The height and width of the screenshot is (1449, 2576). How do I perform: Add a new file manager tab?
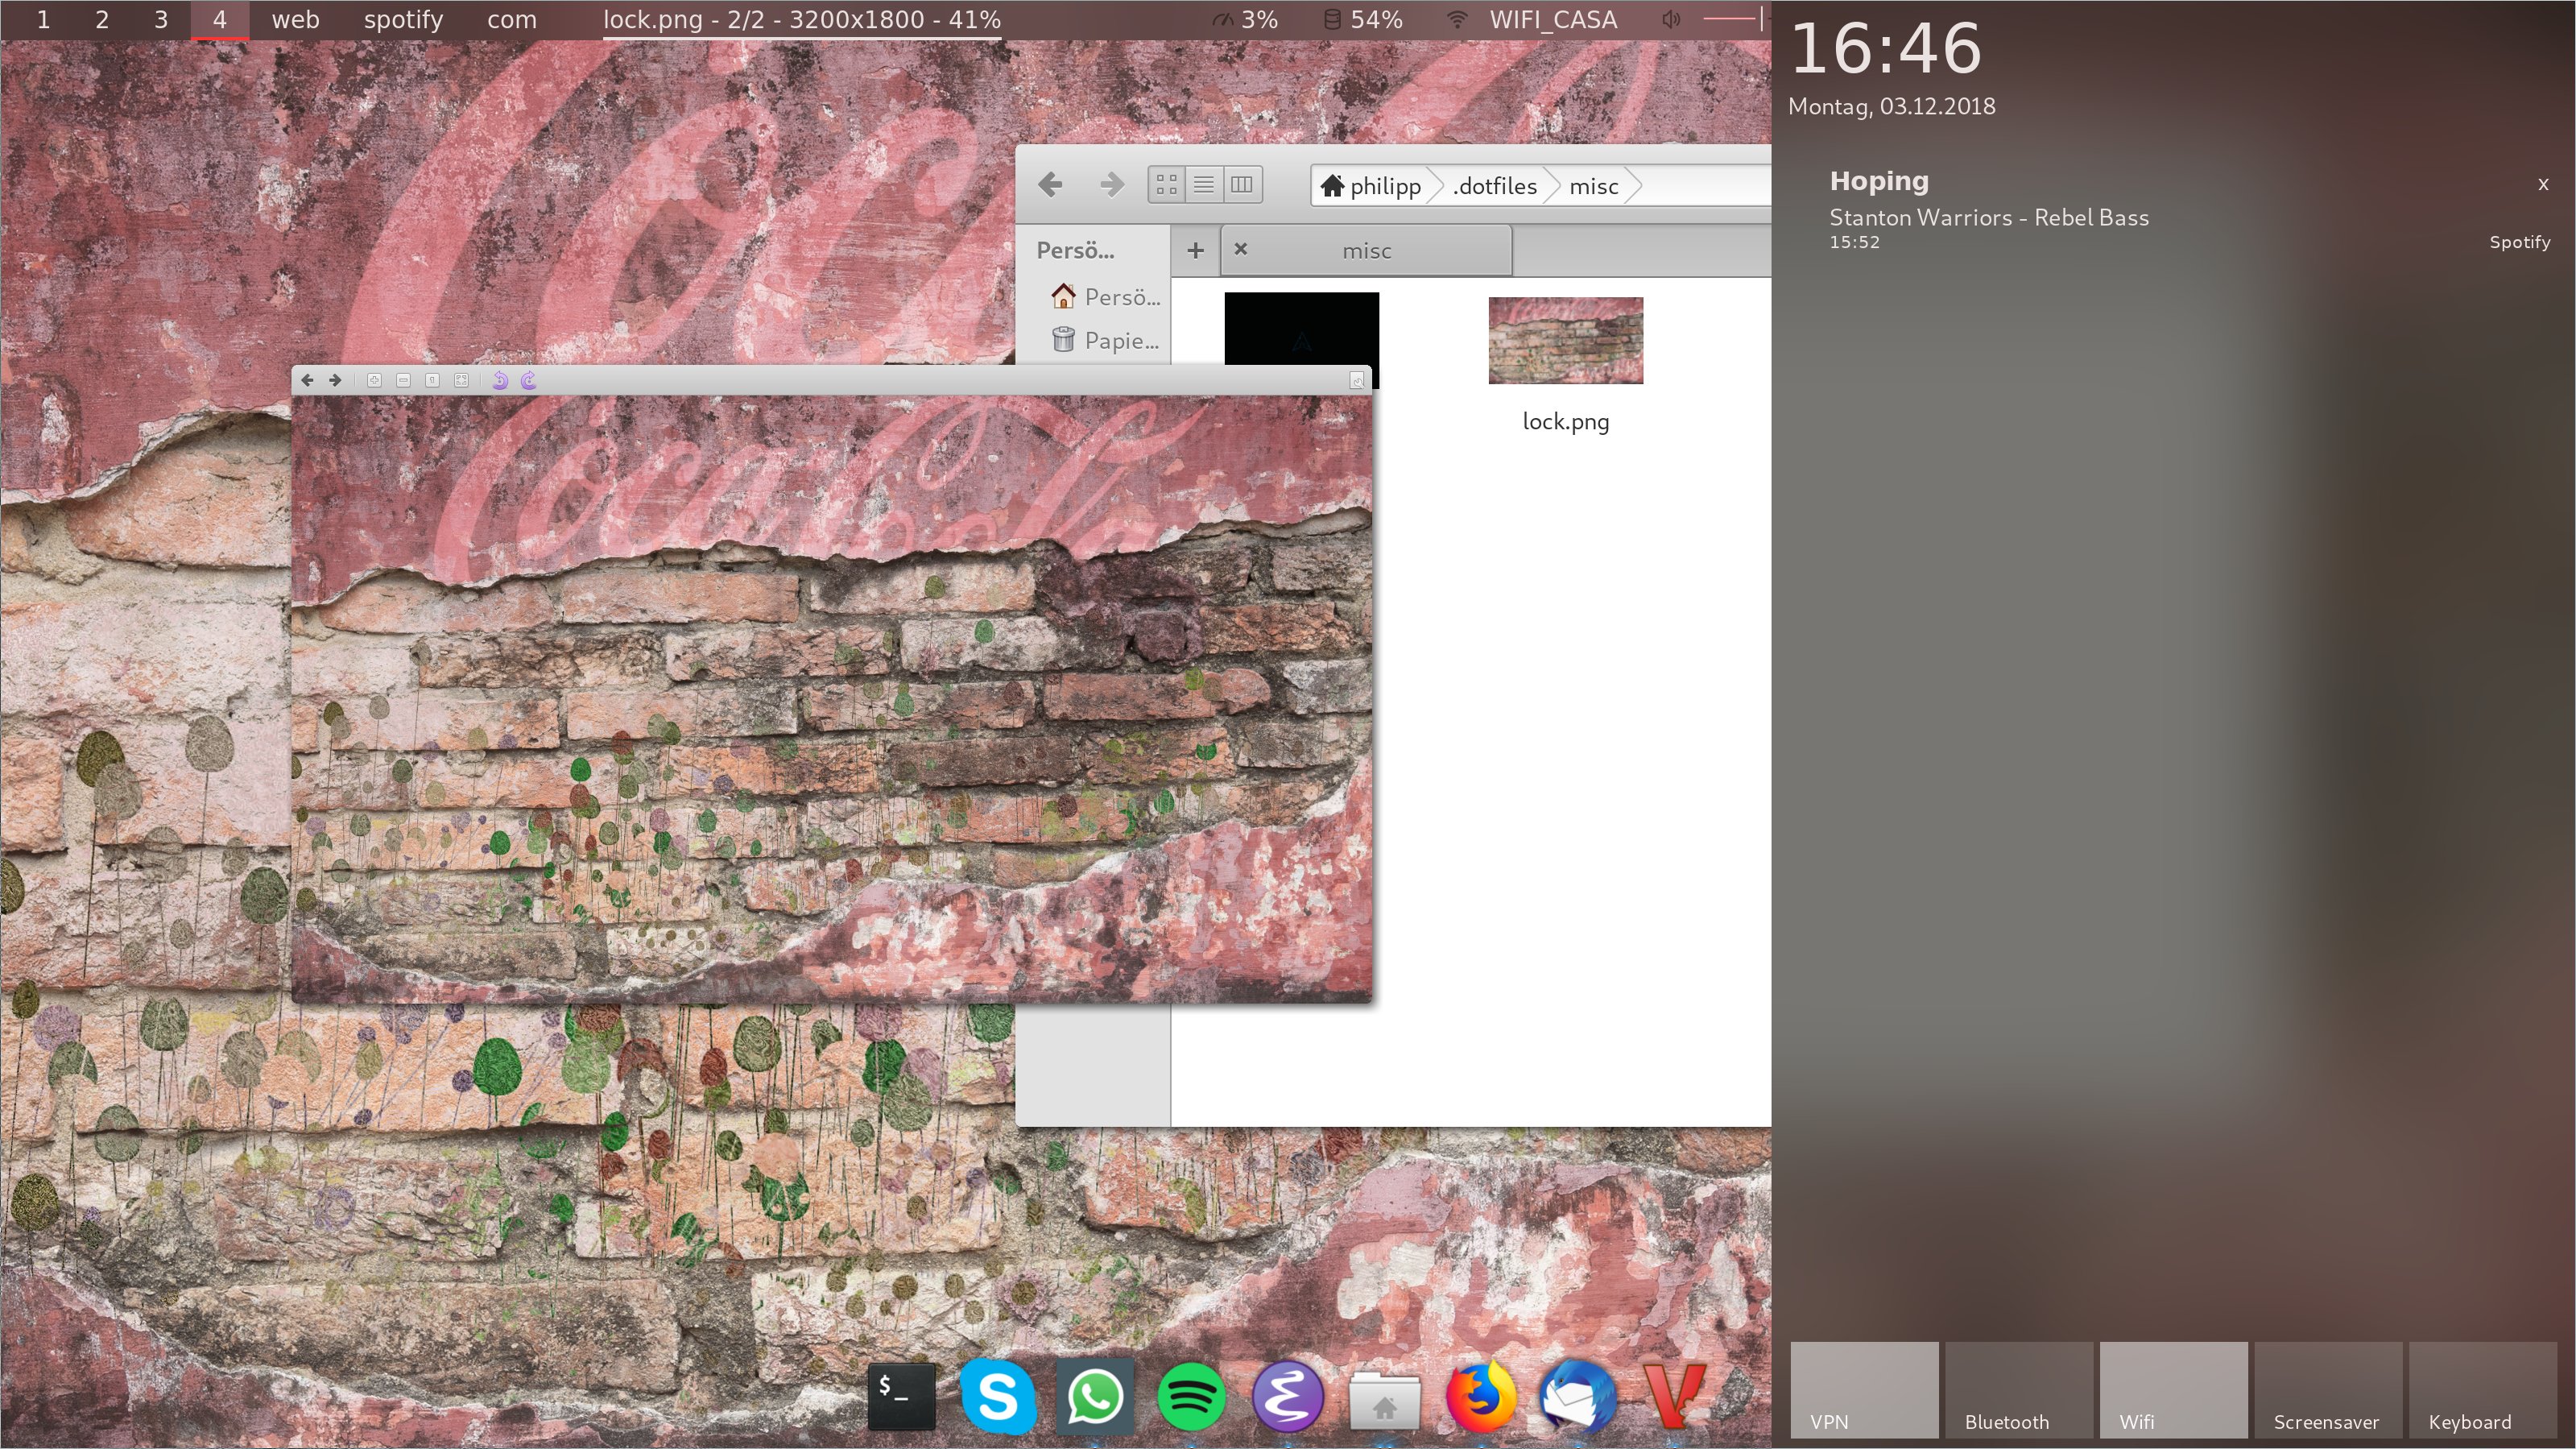[x=1195, y=251]
